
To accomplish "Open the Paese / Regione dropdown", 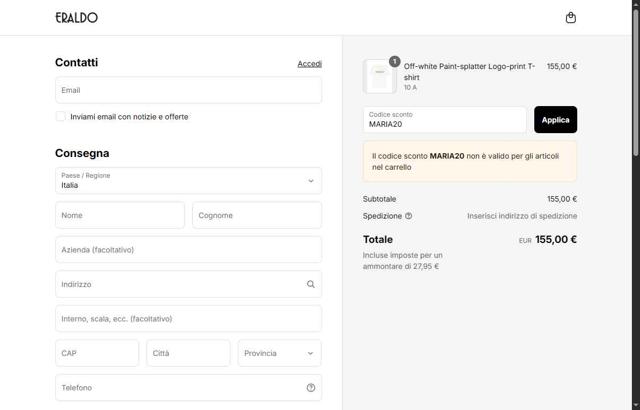I will click(x=189, y=181).
